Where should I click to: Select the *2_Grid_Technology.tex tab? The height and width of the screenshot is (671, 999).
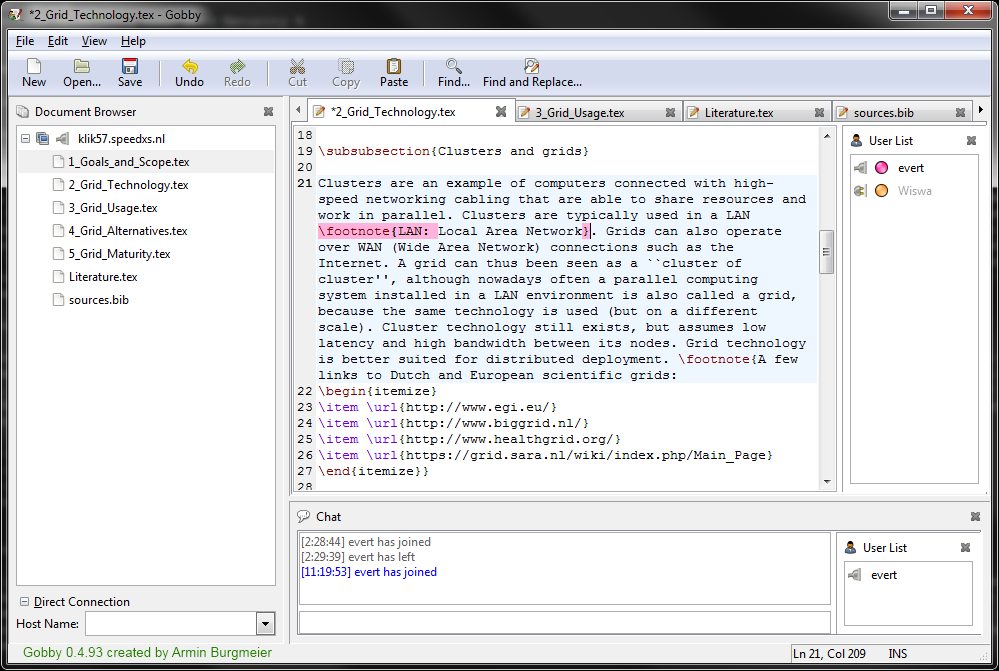point(393,112)
